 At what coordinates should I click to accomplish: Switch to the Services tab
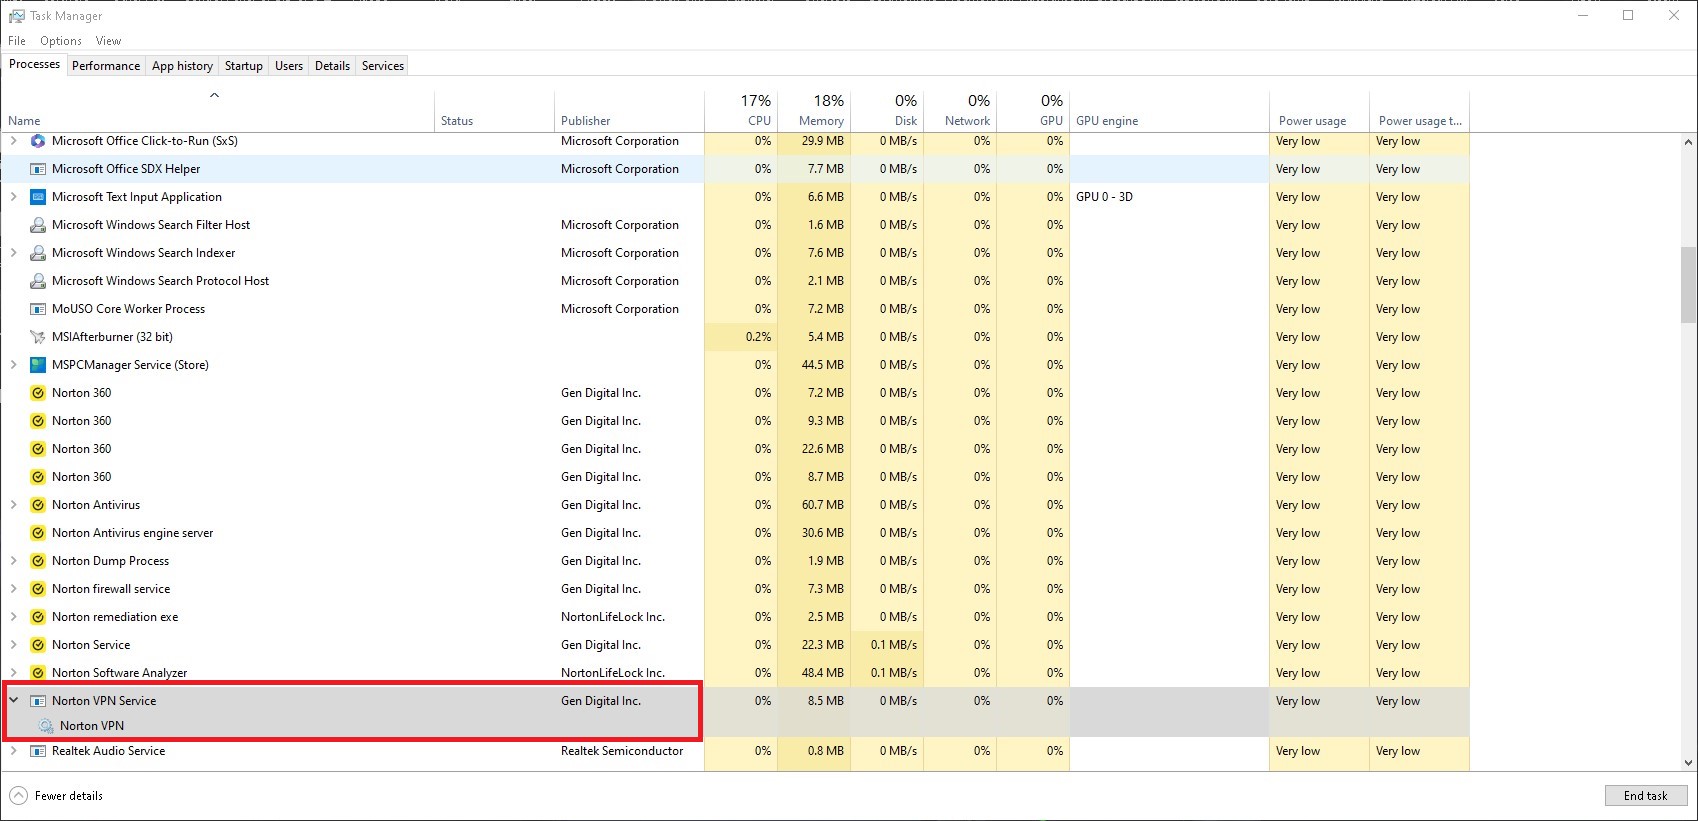pos(383,66)
